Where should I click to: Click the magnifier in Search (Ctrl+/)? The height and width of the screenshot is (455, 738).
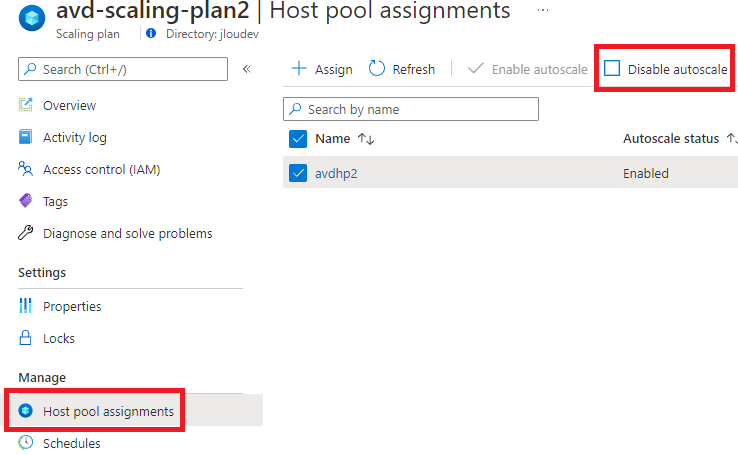(x=30, y=69)
